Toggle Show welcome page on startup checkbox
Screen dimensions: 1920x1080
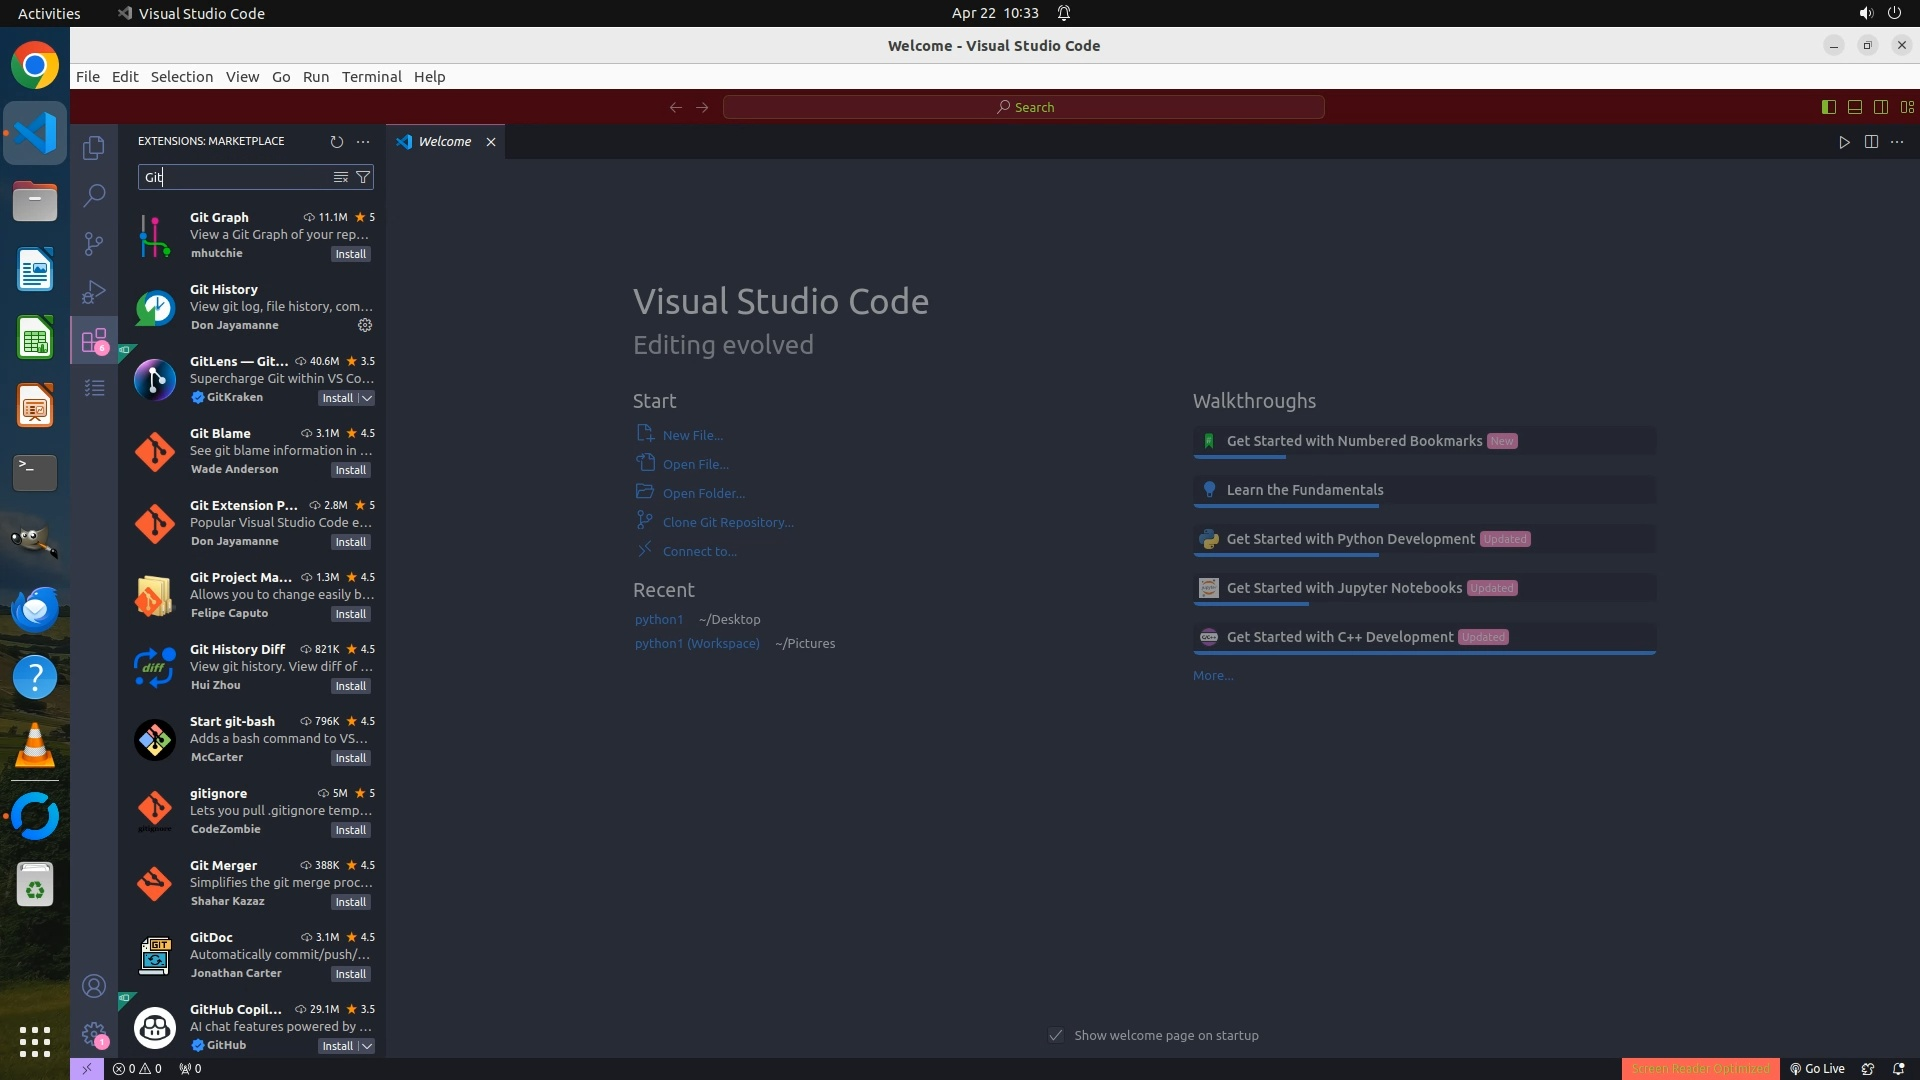tap(1056, 1036)
